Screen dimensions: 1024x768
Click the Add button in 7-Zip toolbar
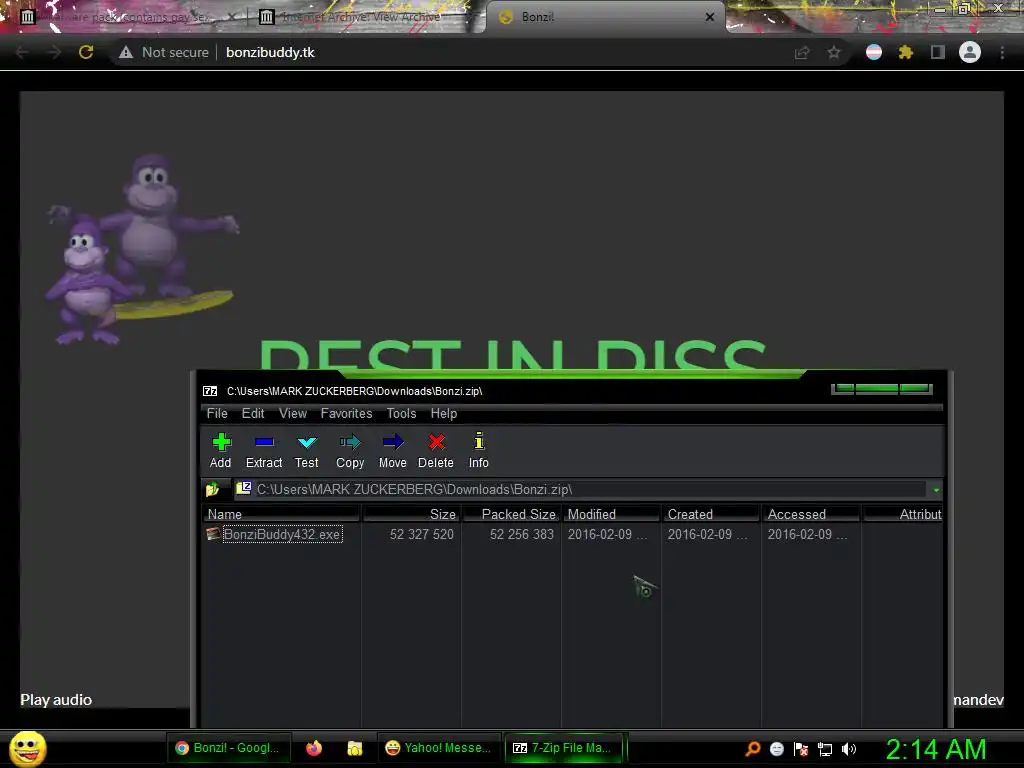pyautogui.click(x=221, y=450)
